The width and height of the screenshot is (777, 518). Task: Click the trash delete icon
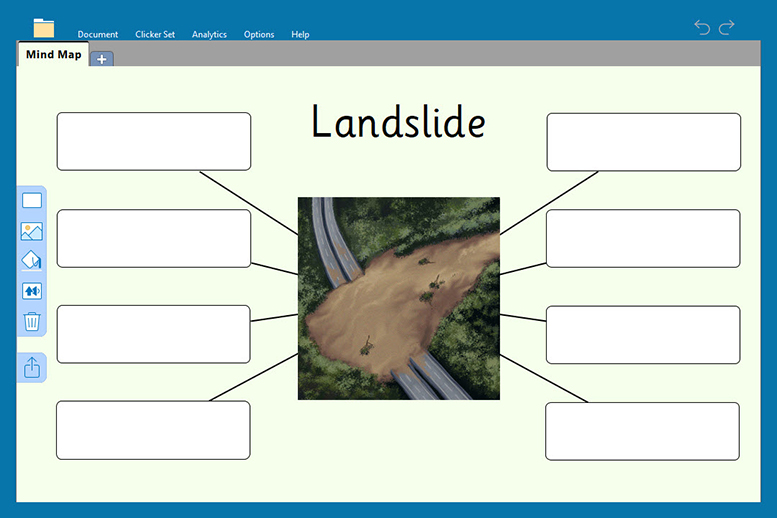click(x=32, y=321)
